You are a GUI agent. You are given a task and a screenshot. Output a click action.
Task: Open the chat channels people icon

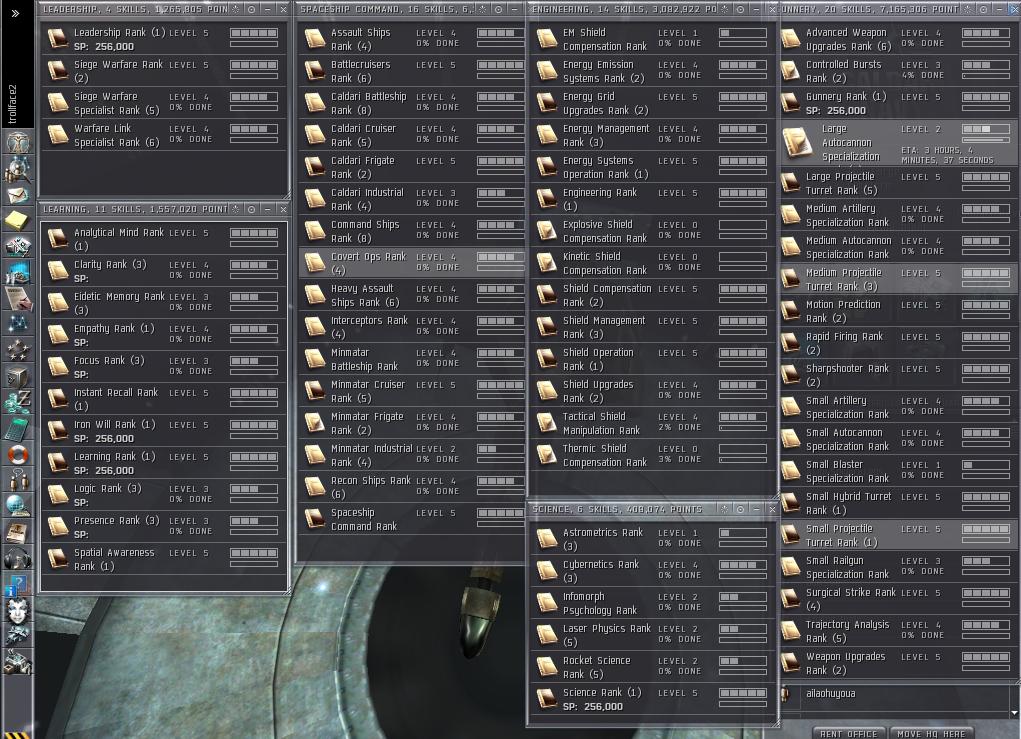18,479
